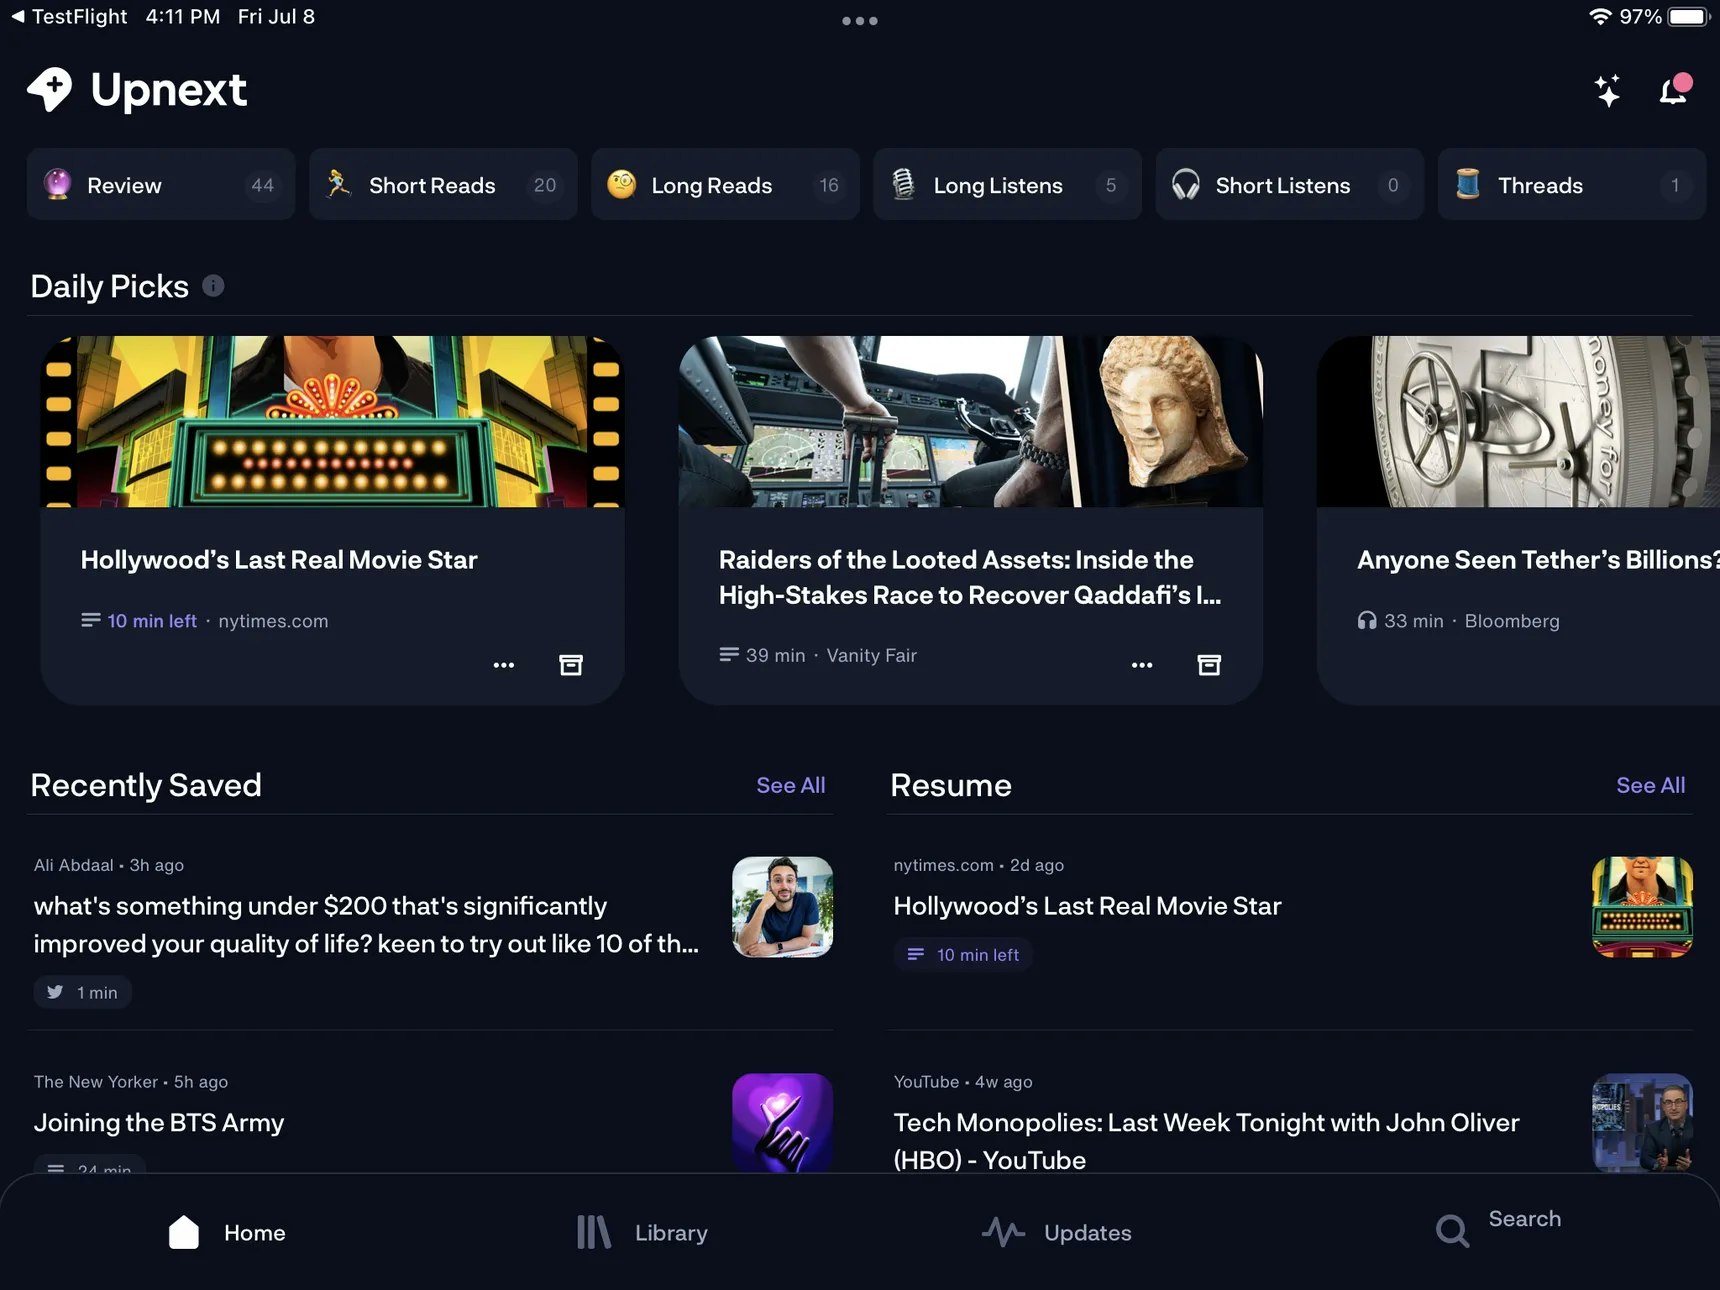This screenshot has width=1720, height=1290.
Task: Tap the runner Short Reads icon
Action: [x=339, y=184]
